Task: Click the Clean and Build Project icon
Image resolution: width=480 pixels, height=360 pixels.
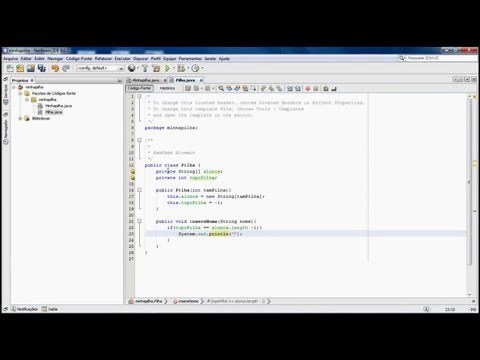Action: tap(156, 68)
